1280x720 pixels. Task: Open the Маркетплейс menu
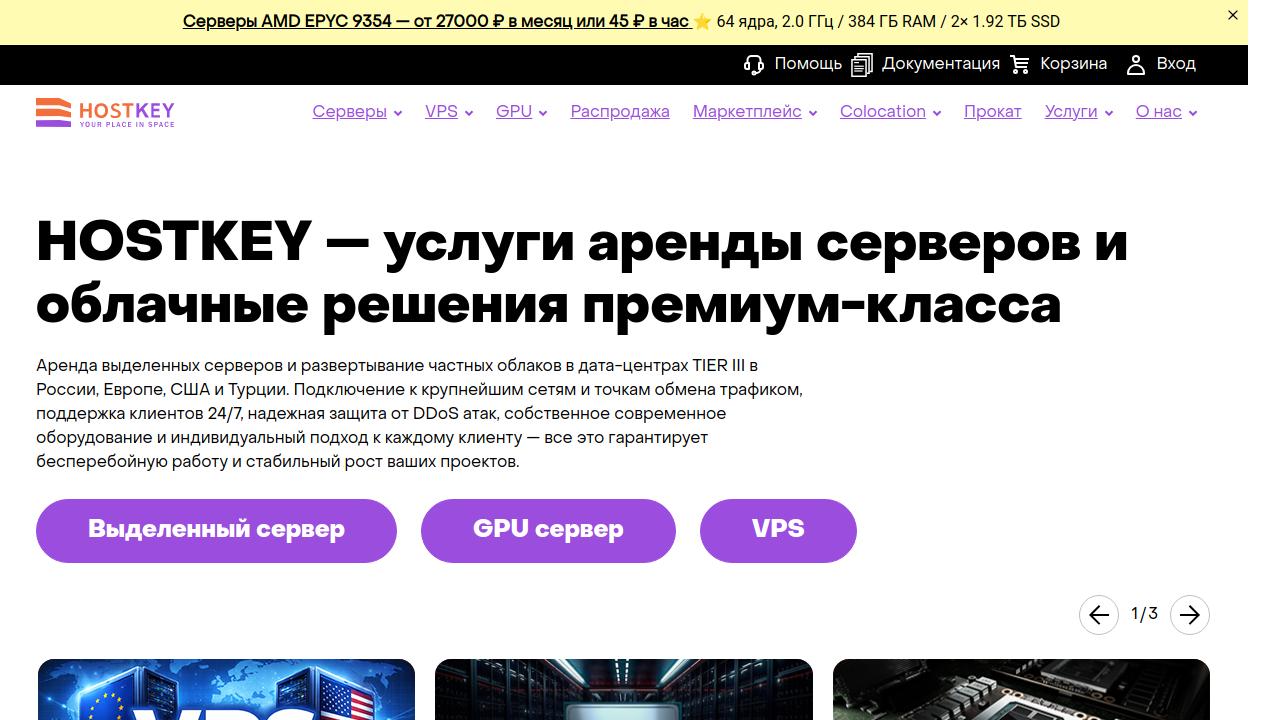(x=747, y=112)
